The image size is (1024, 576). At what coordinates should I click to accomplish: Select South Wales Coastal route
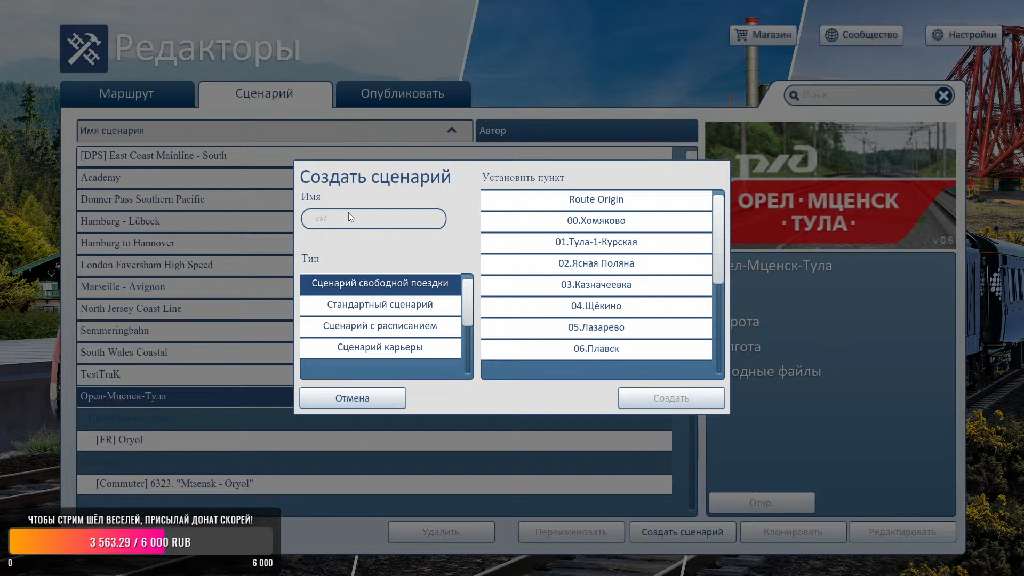coord(185,353)
